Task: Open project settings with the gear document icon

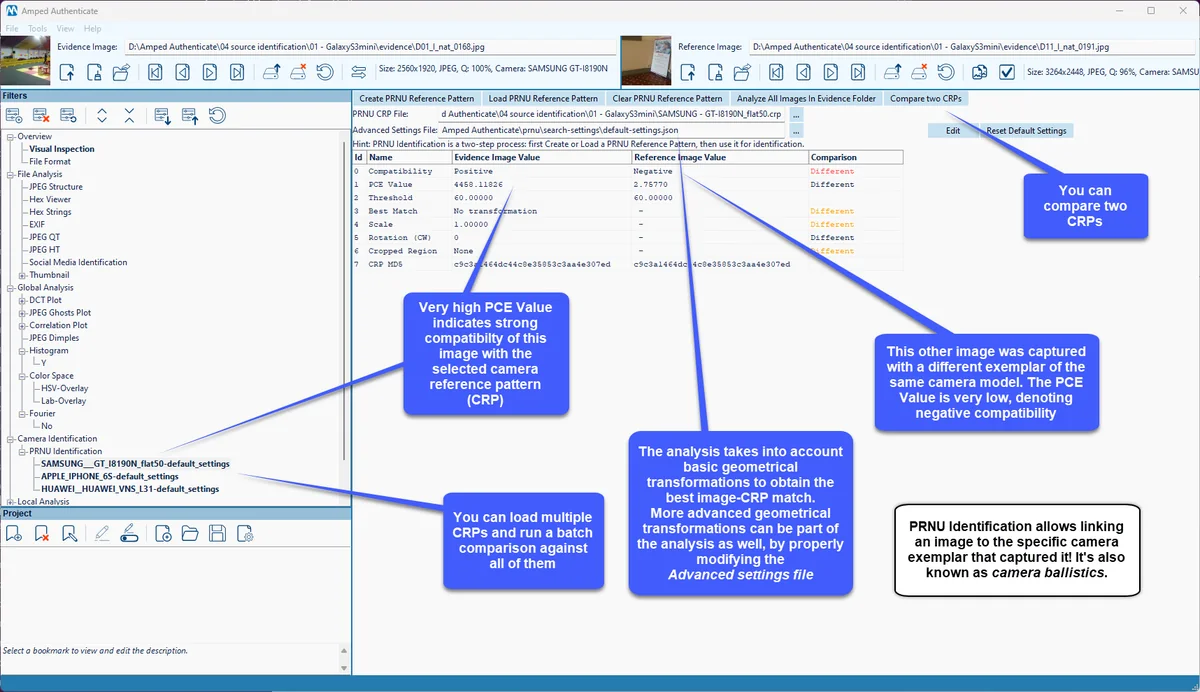Action: click(244, 534)
